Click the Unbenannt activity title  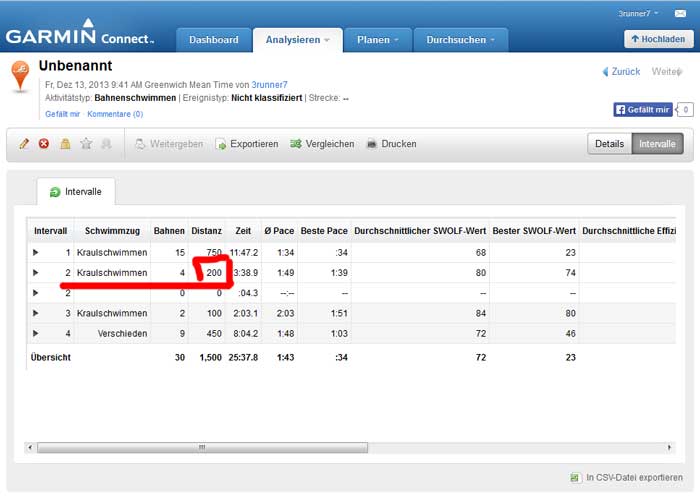click(75, 66)
